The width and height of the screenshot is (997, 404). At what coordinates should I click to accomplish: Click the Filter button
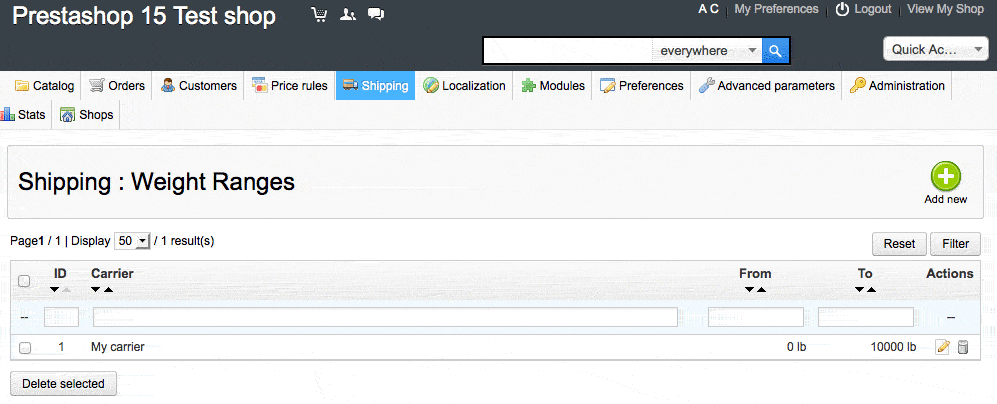tap(955, 244)
